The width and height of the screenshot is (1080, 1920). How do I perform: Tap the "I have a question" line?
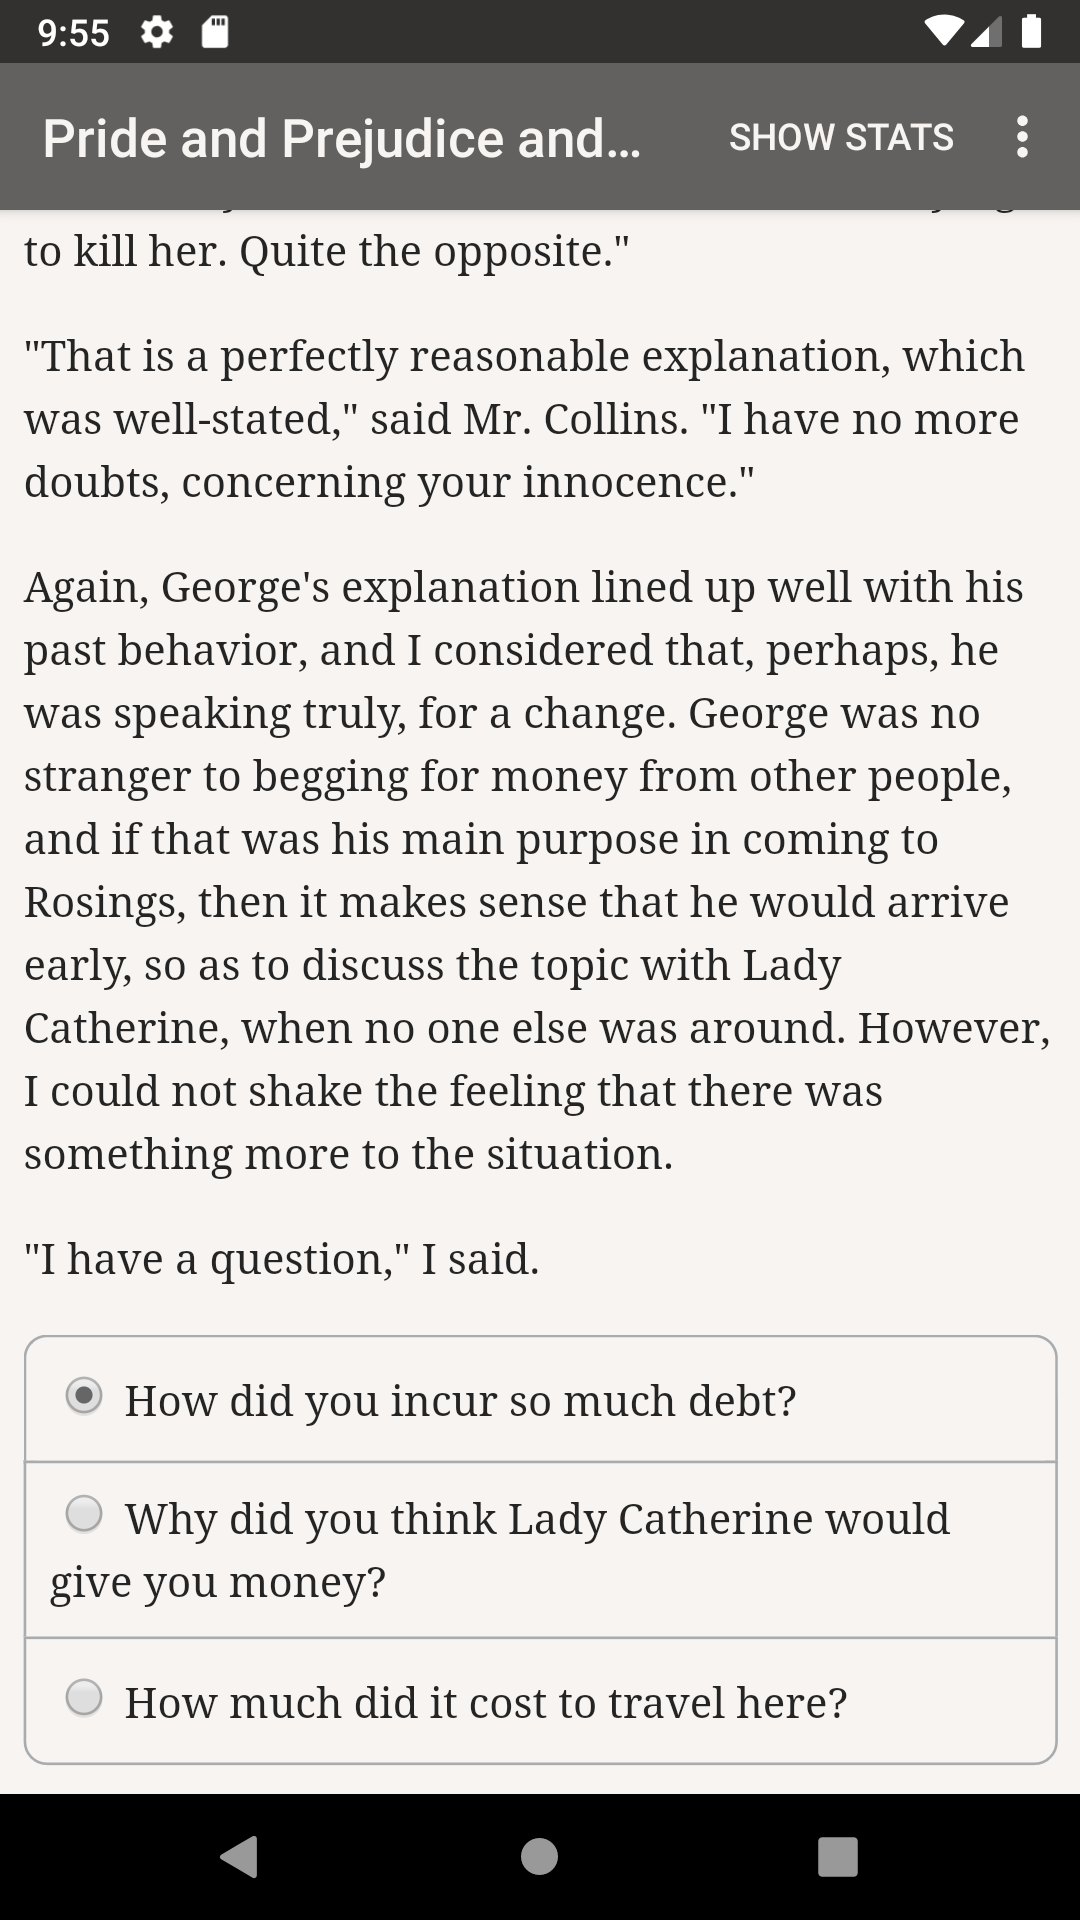pyautogui.click(x=282, y=1259)
